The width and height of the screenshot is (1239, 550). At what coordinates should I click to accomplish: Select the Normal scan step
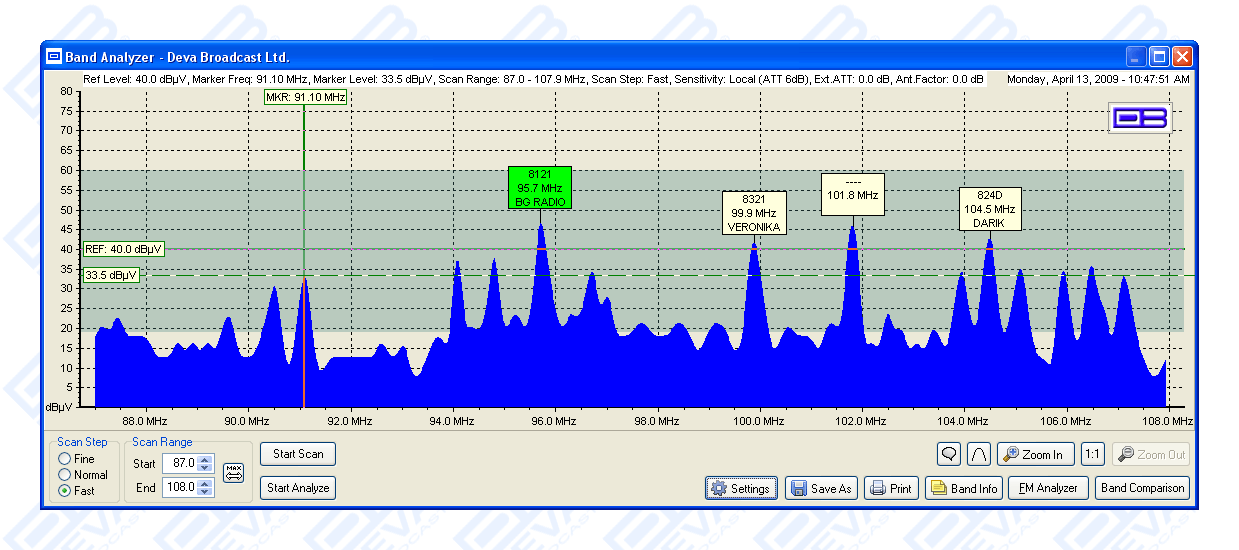tap(65, 475)
